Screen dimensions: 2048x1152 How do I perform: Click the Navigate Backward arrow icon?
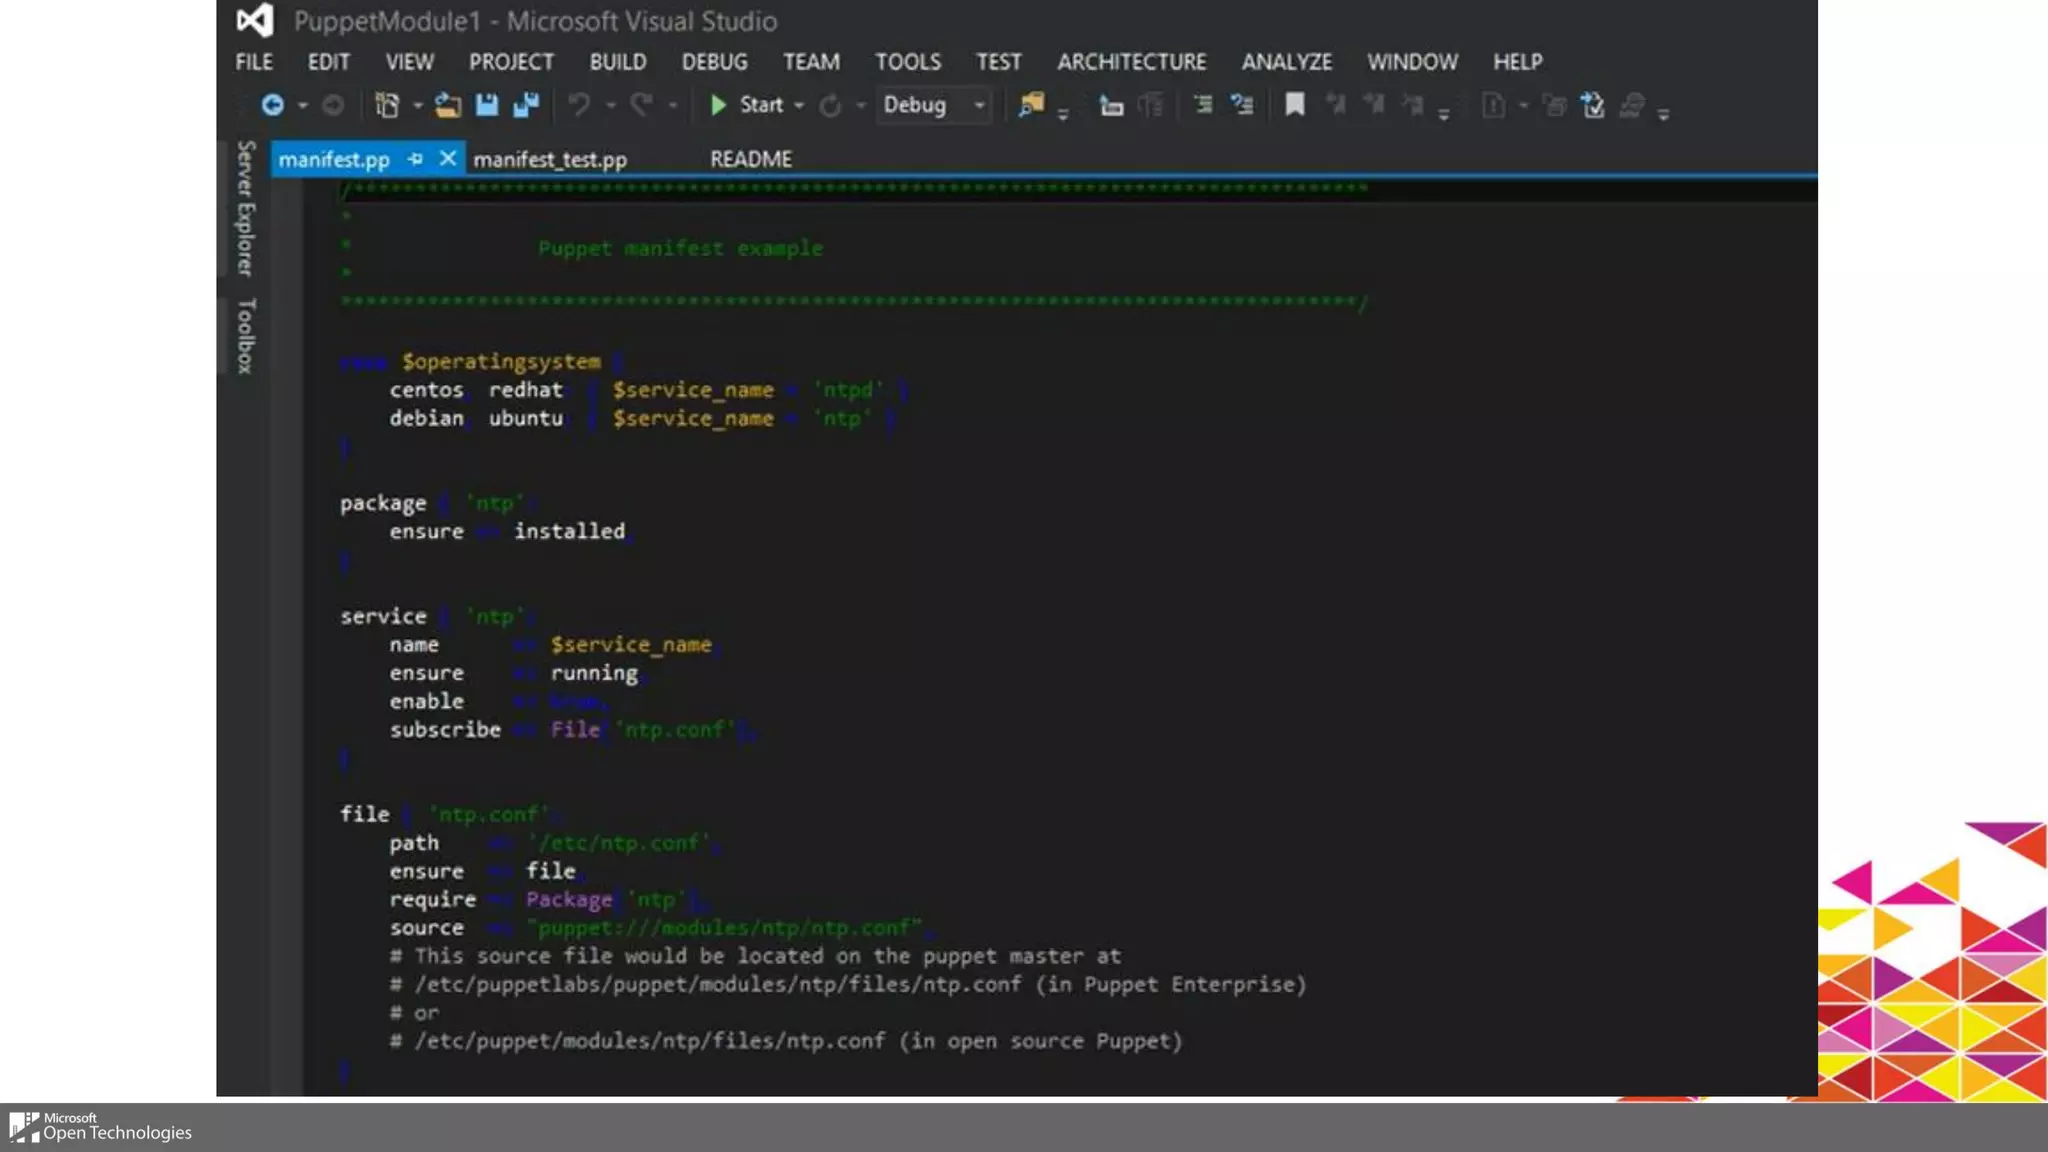(x=272, y=105)
